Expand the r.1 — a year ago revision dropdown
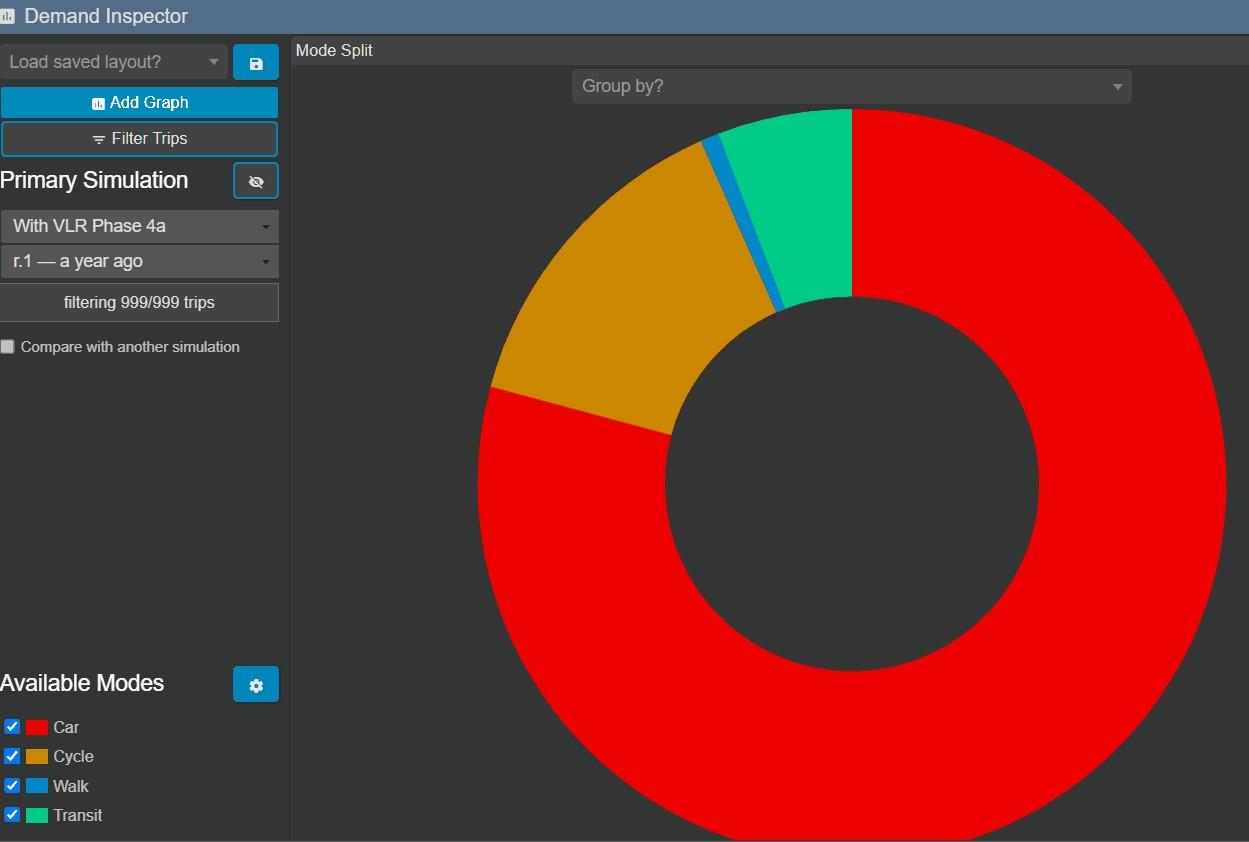Image resolution: width=1249 pixels, height=842 pixels. (x=139, y=261)
